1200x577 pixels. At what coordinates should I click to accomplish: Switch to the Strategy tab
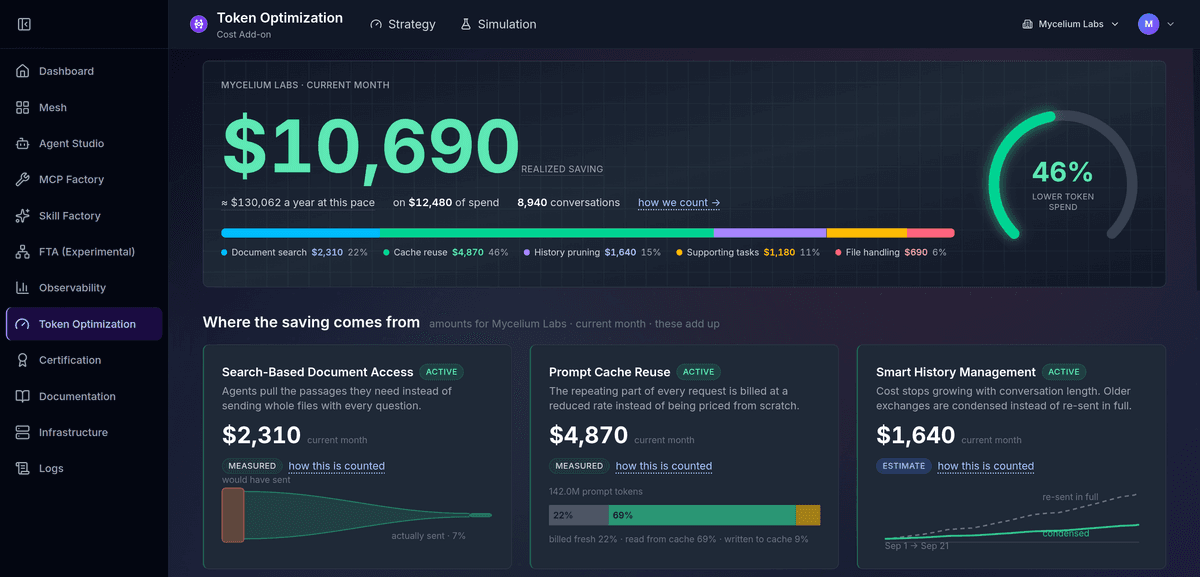pos(403,24)
